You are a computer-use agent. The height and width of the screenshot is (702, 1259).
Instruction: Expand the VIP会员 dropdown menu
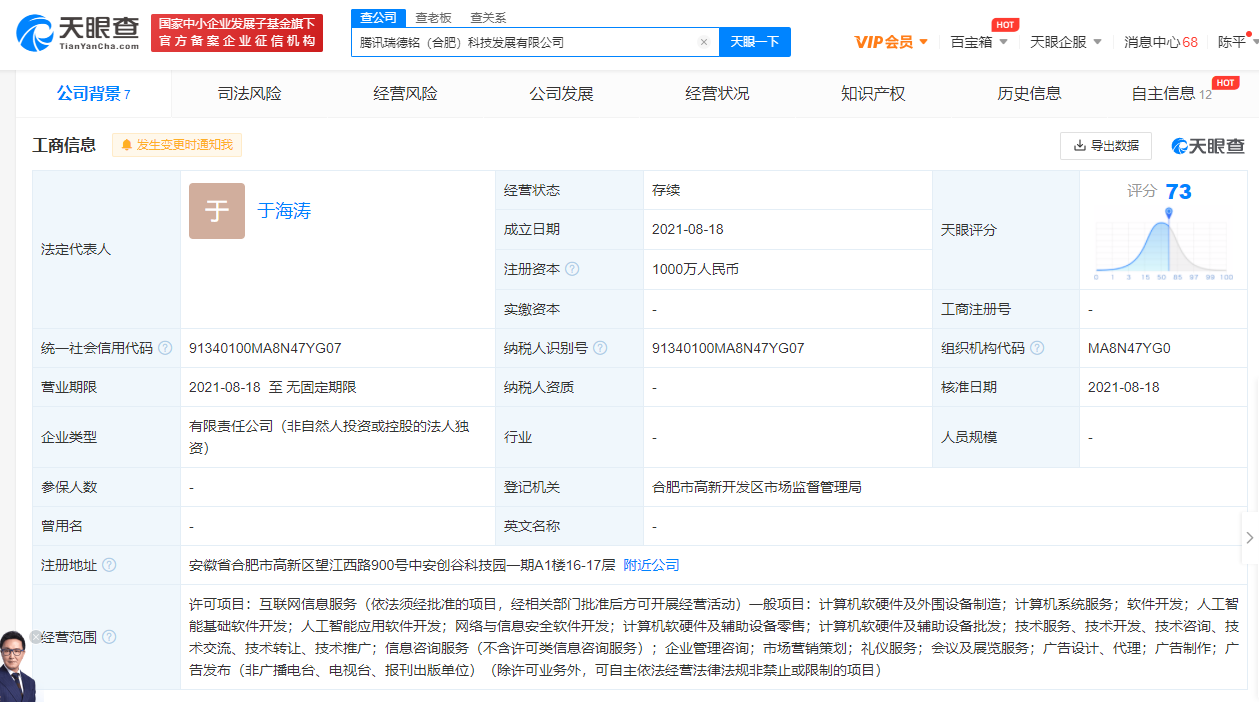tap(891, 42)
